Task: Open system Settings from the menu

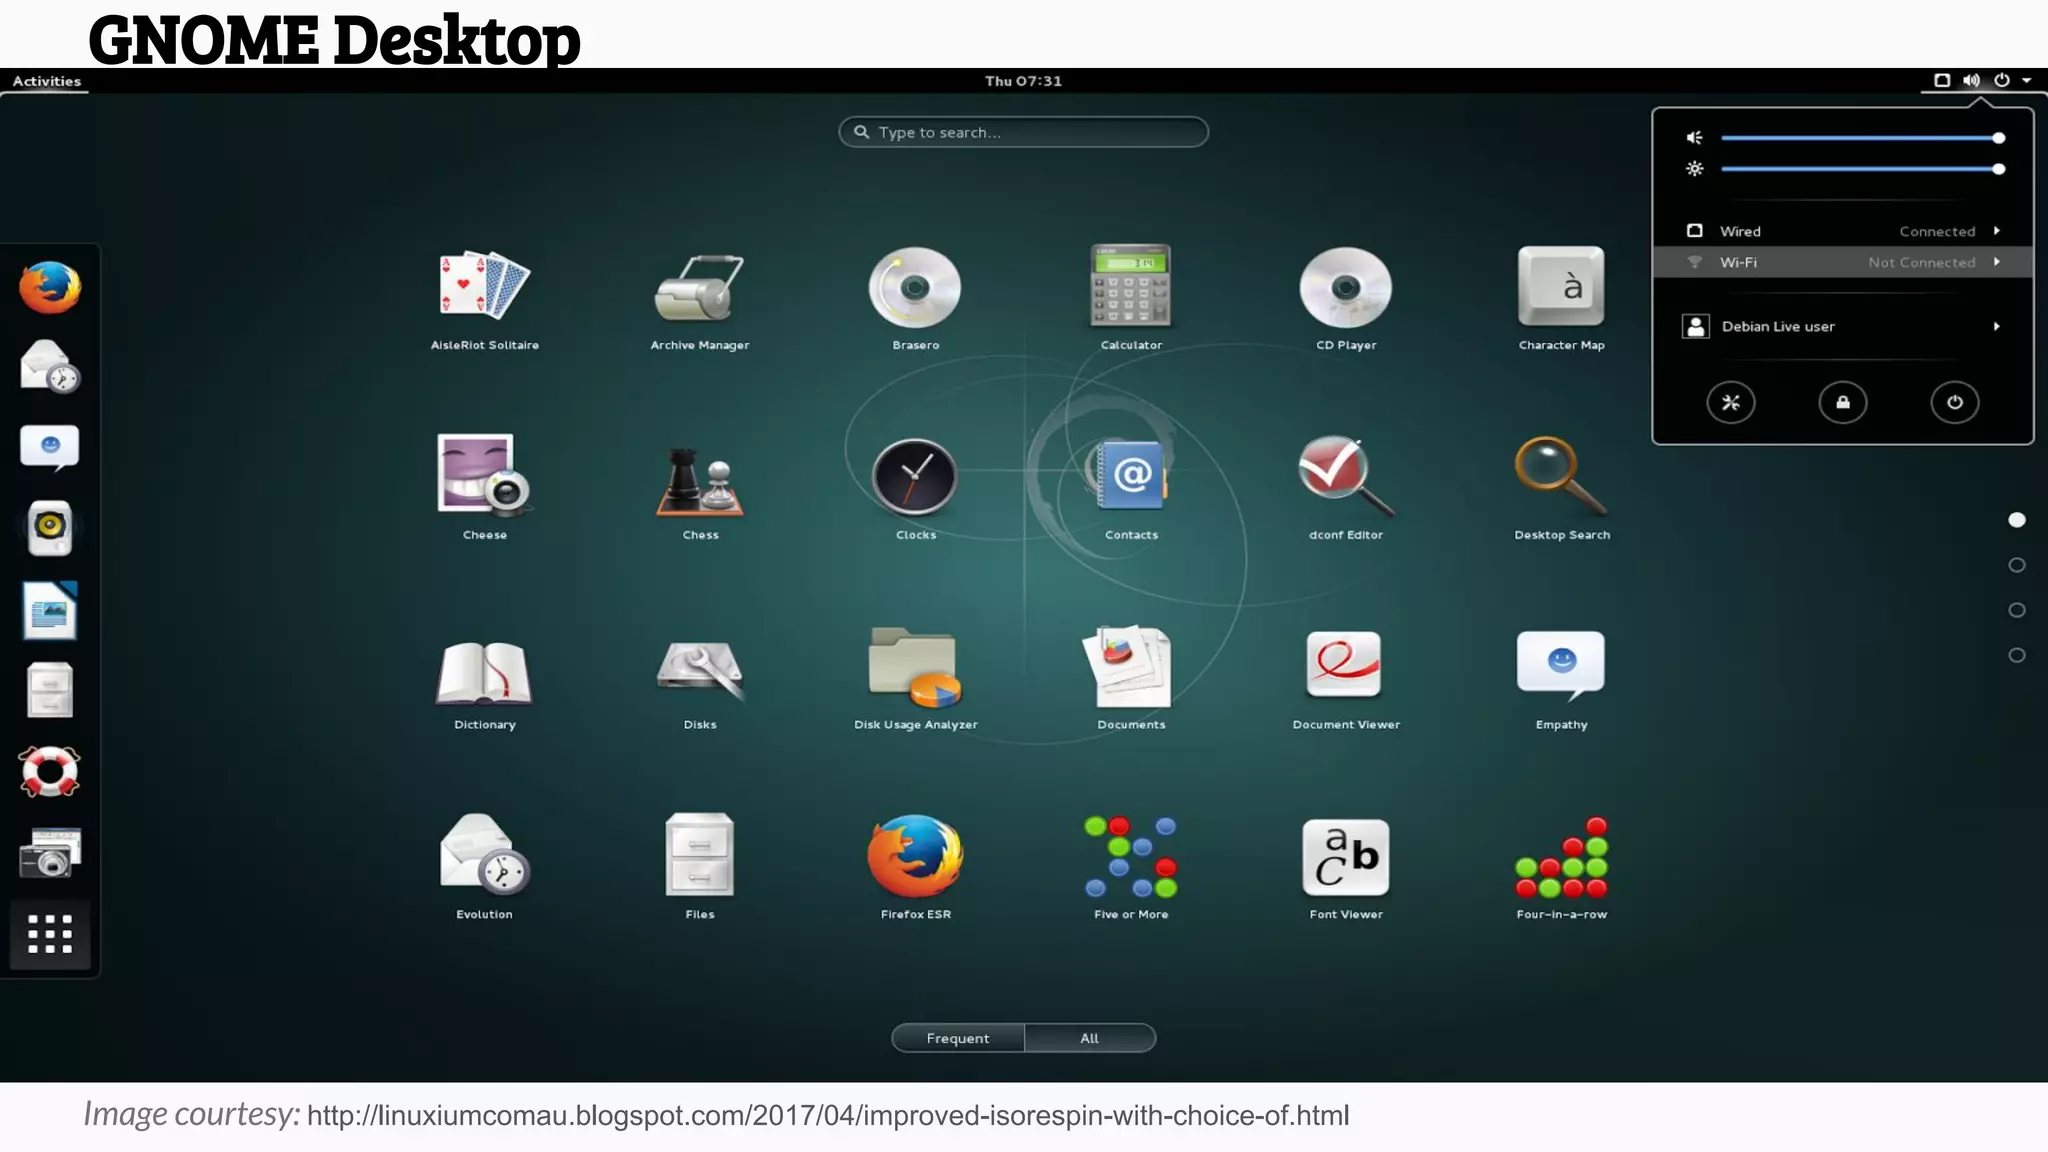Action: [1731, 402]
